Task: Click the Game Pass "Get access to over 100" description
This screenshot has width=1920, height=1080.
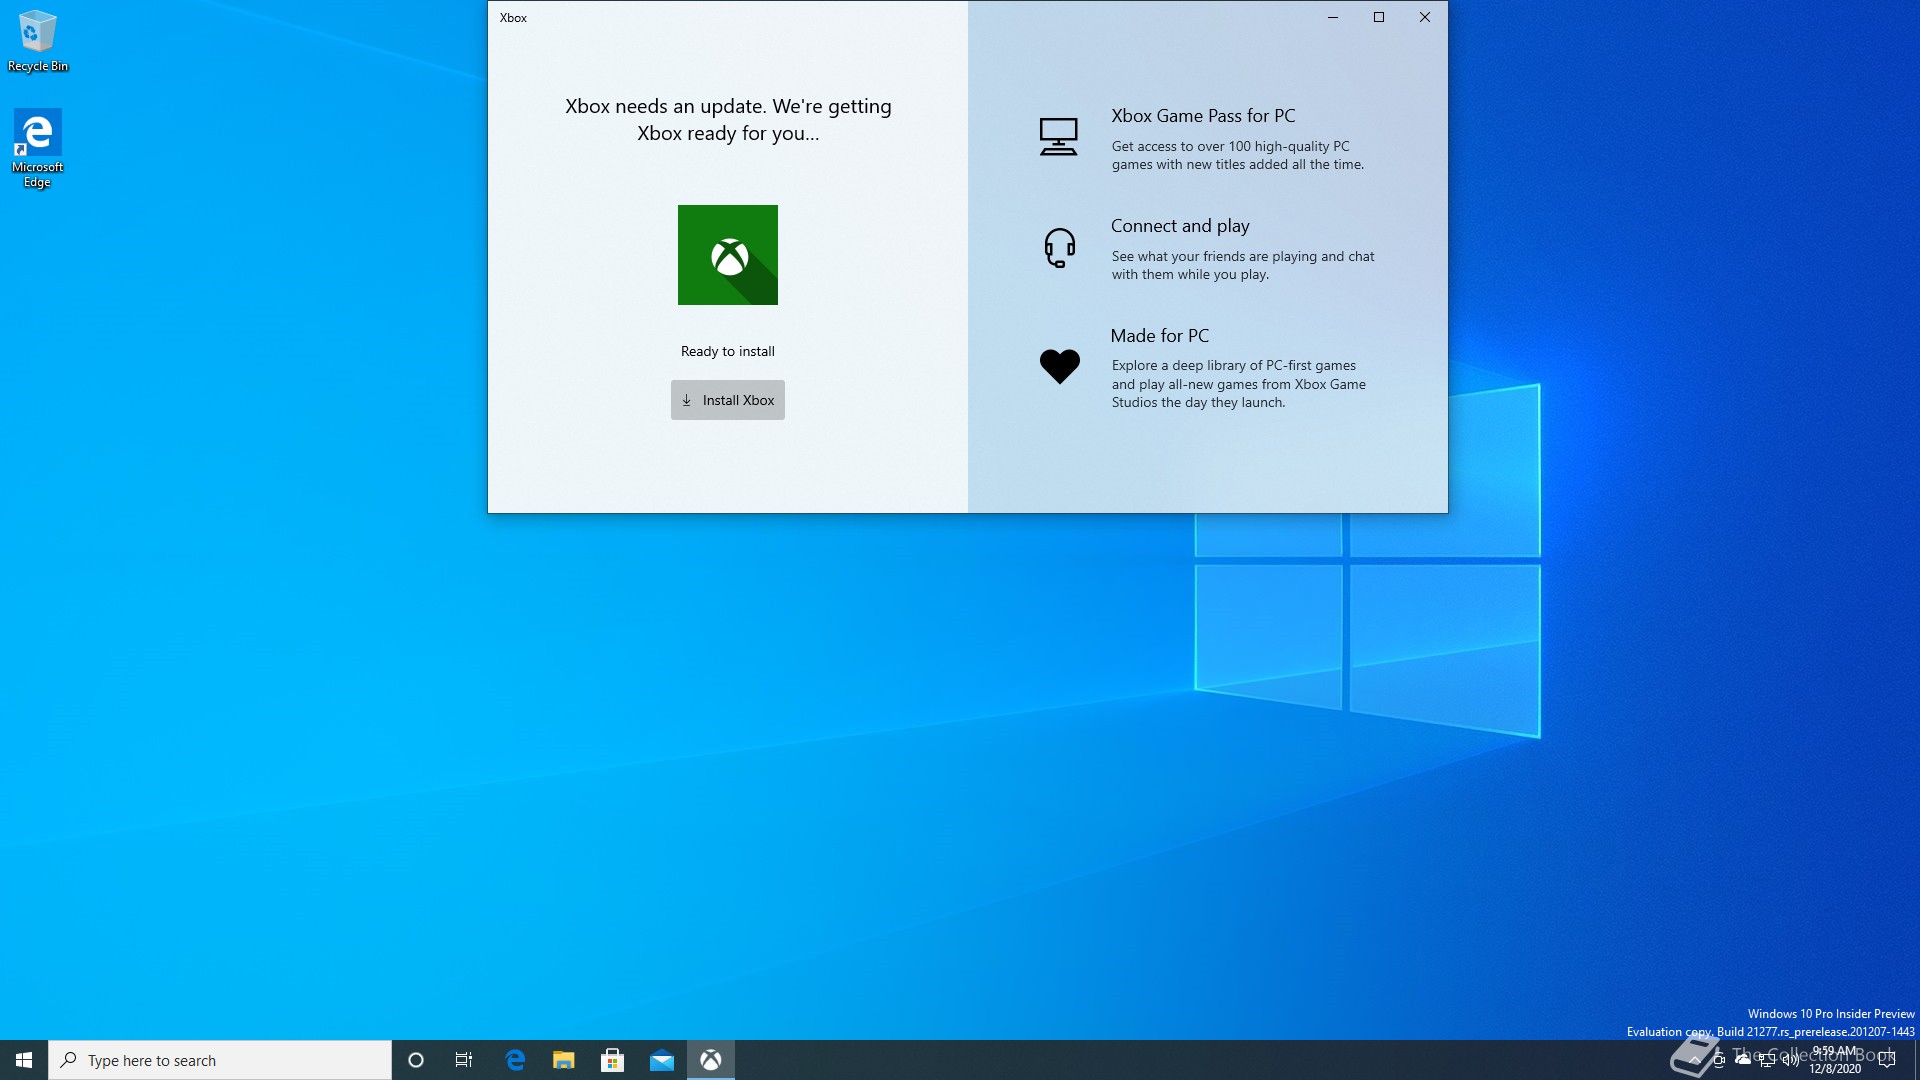Action: (1237, 155)
